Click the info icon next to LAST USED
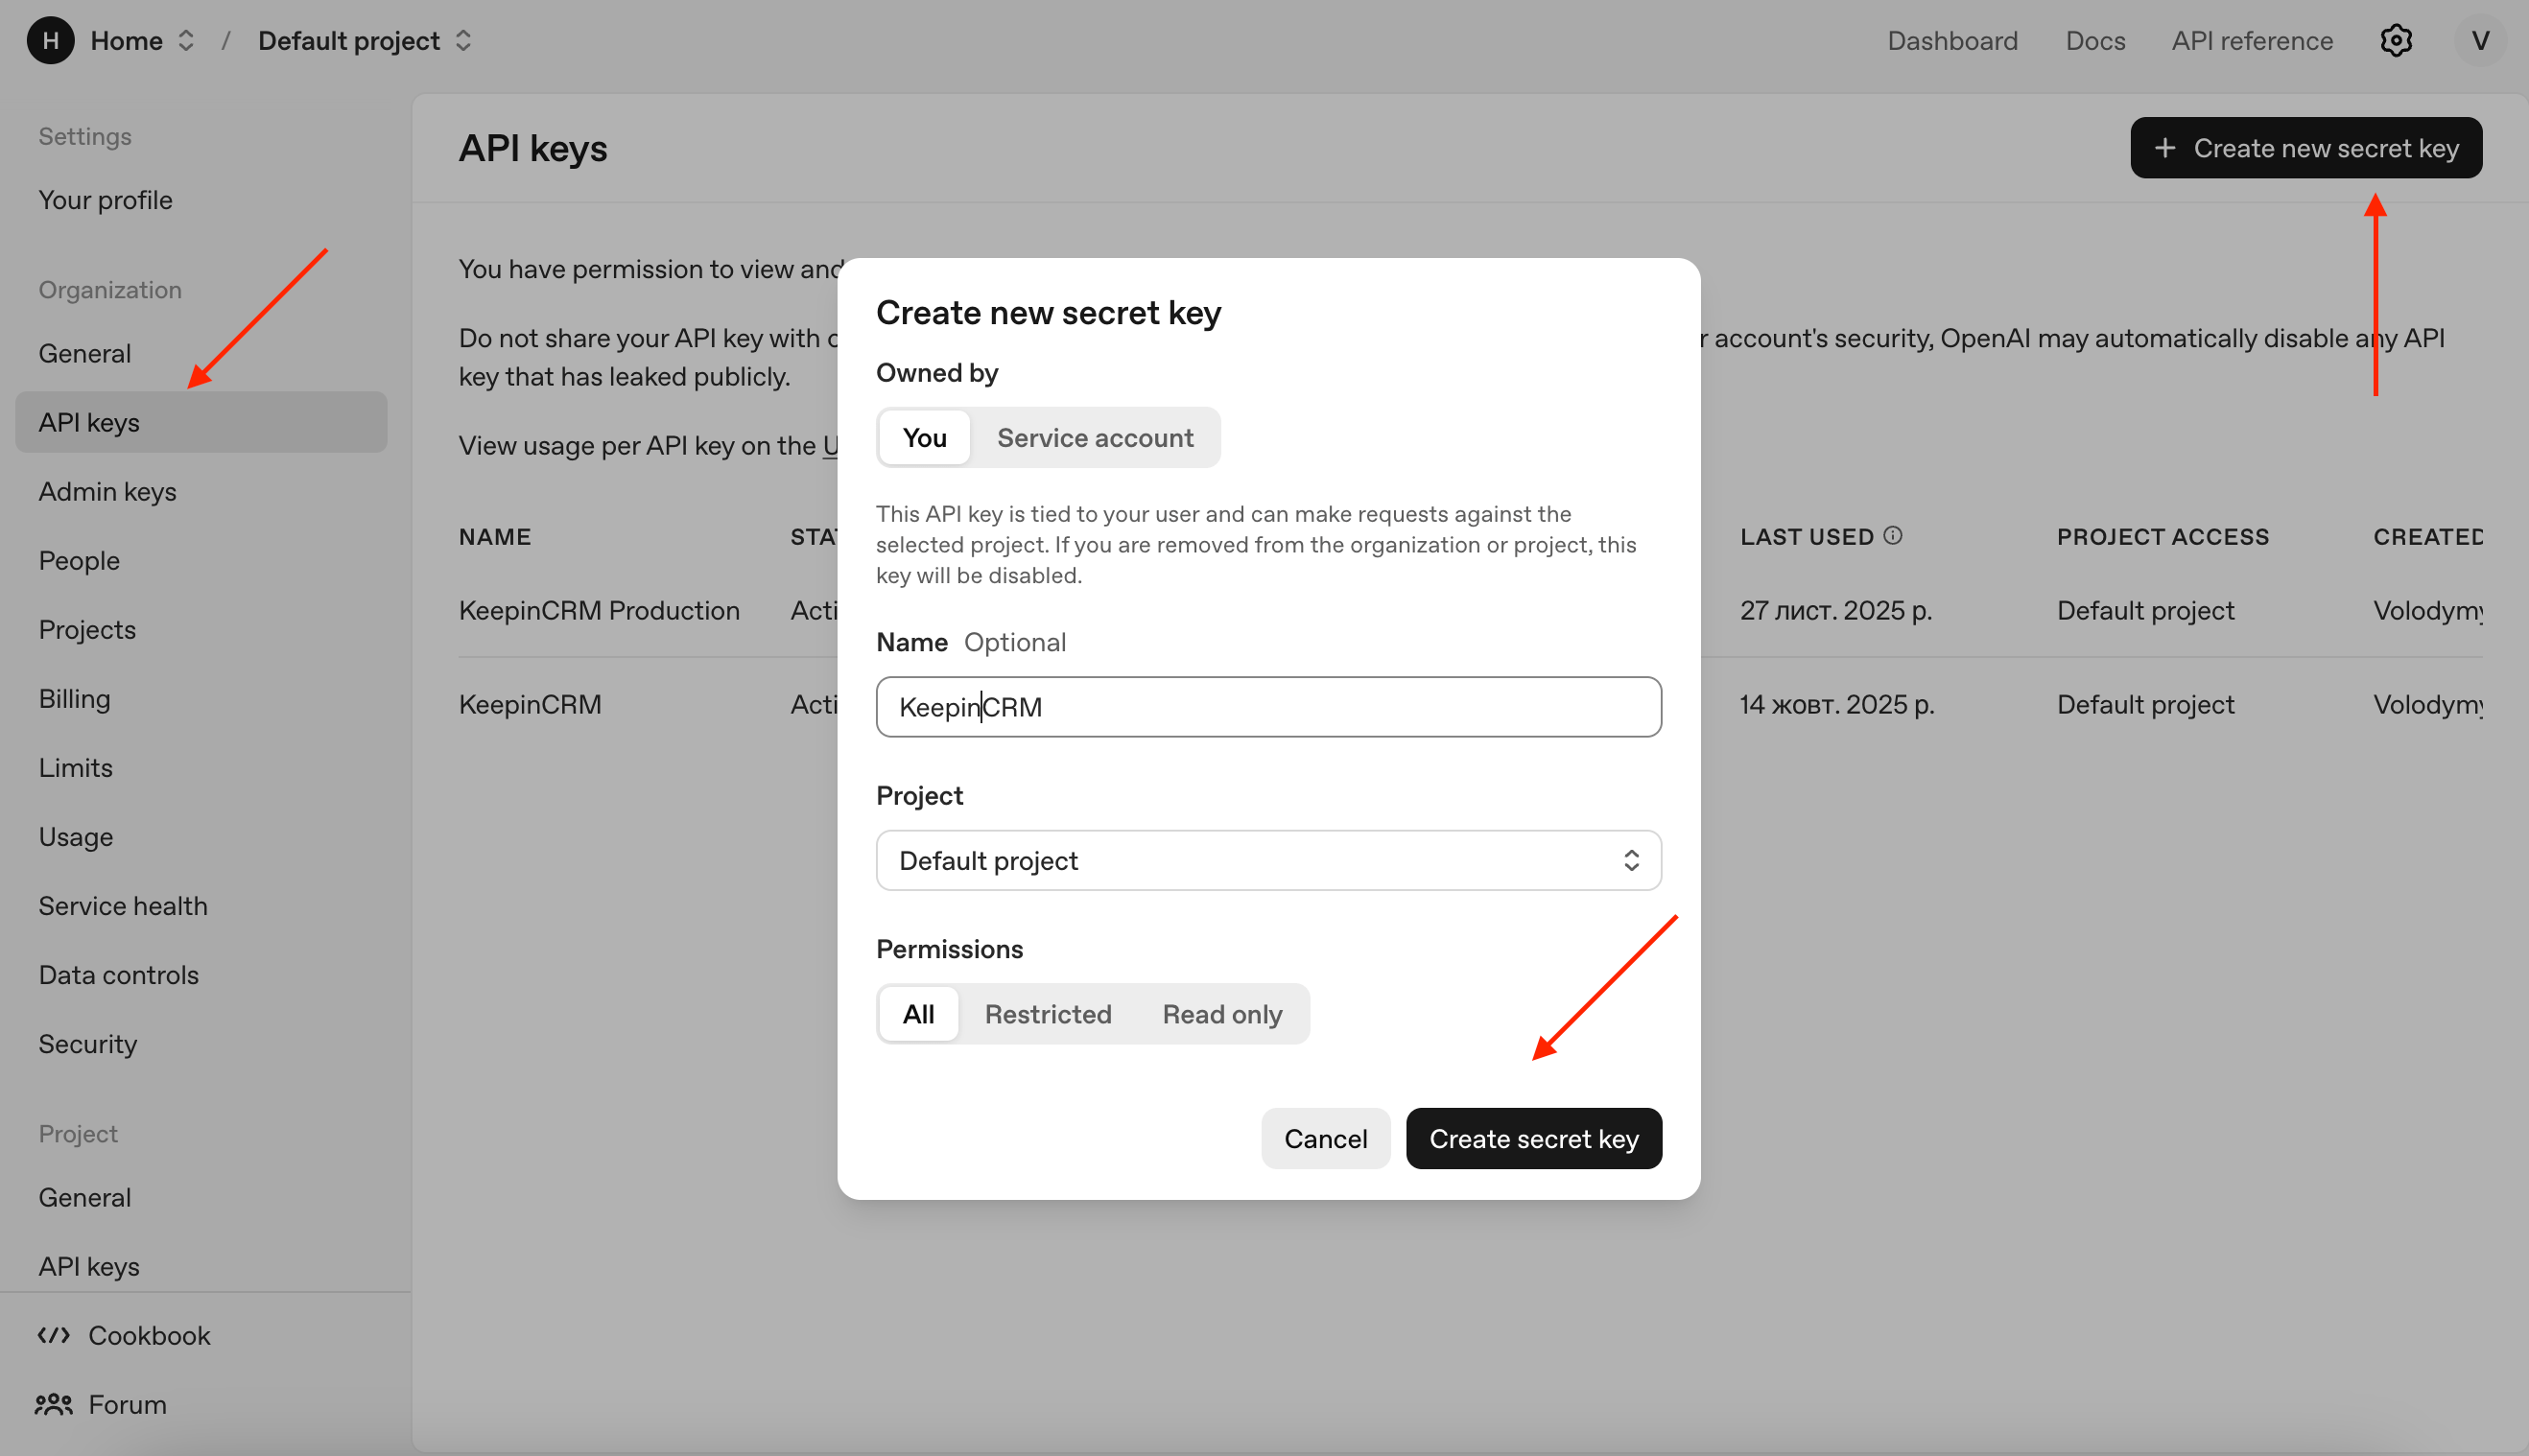 pyautogui.click(x=1894, y=535)
